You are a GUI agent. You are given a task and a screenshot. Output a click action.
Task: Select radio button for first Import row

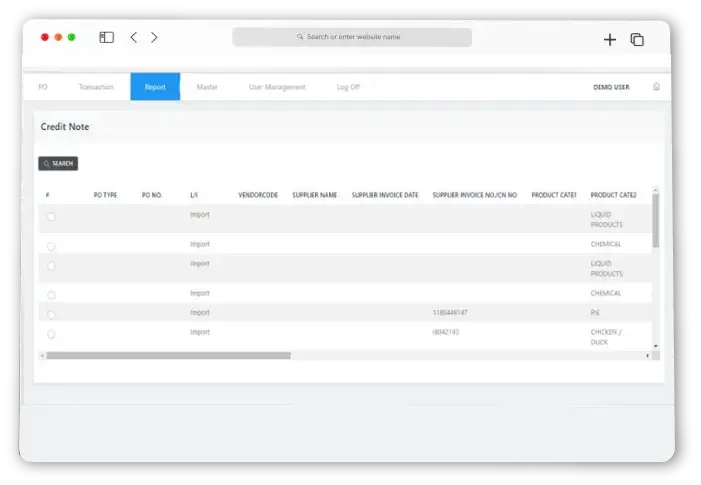pyautogui.click(x=51, y=217)
